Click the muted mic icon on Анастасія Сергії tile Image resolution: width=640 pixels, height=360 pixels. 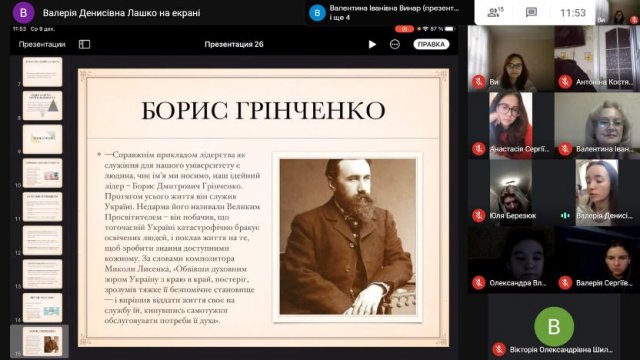tap(478, 149)
